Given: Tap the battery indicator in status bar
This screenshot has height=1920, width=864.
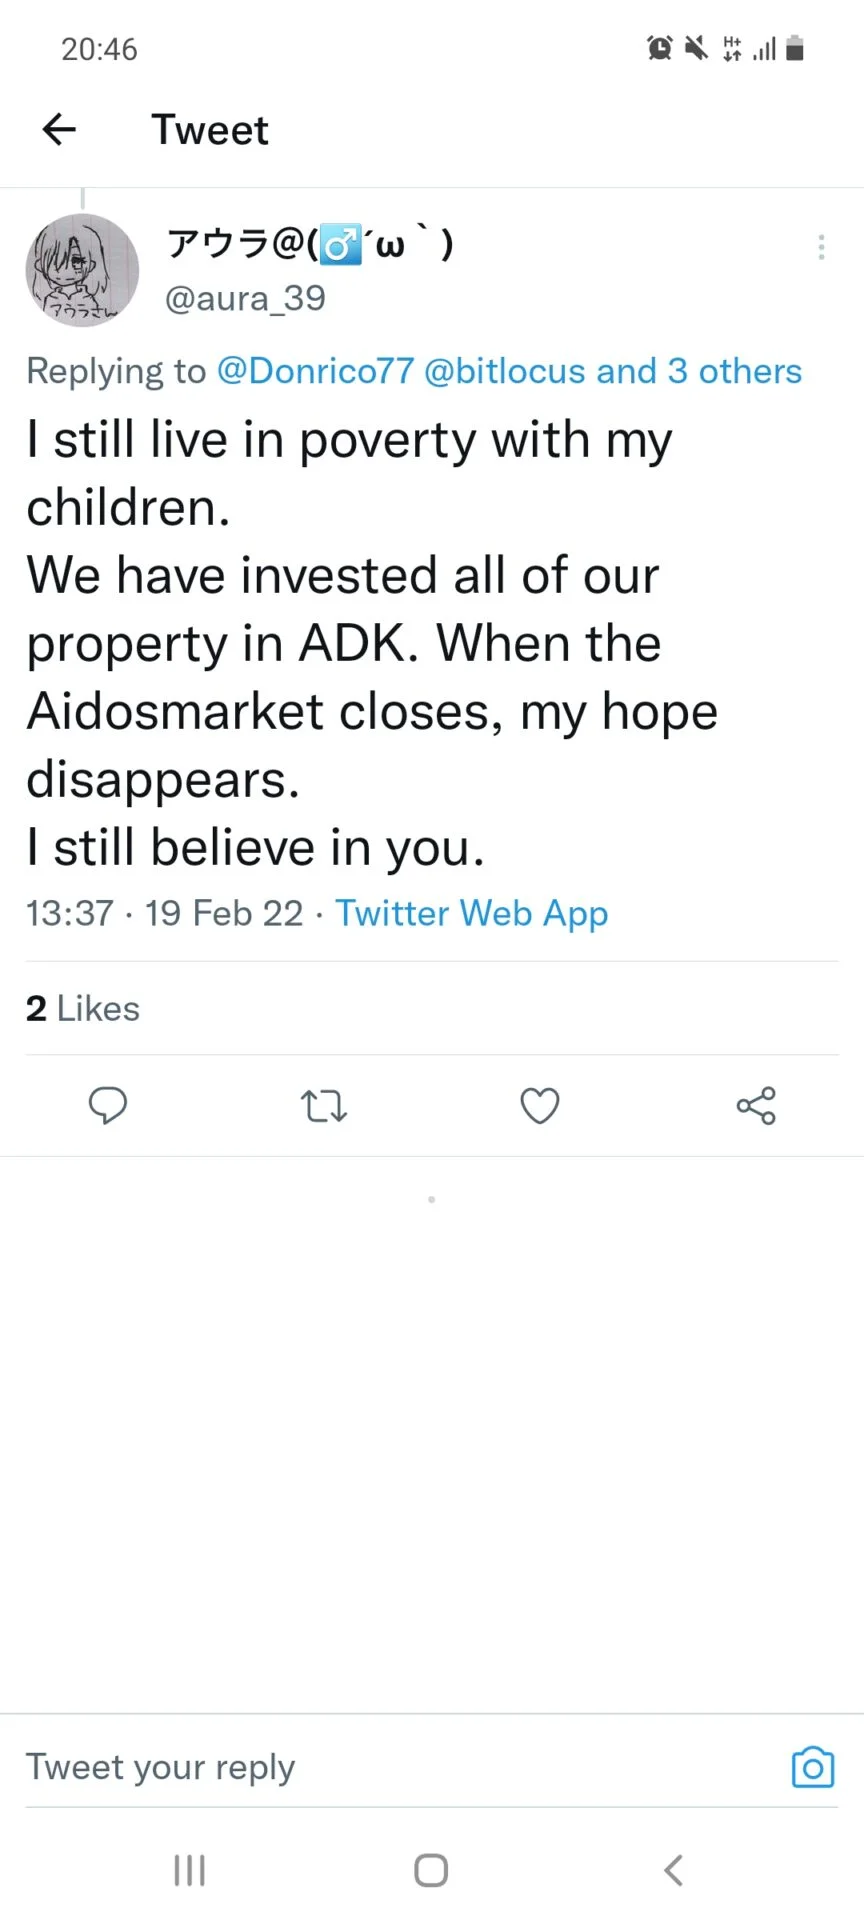Looking at the screenshot, I should click(796, 48).
